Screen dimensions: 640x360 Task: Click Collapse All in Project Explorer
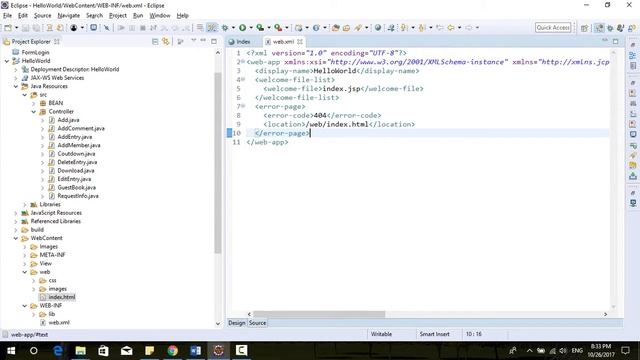155,42
